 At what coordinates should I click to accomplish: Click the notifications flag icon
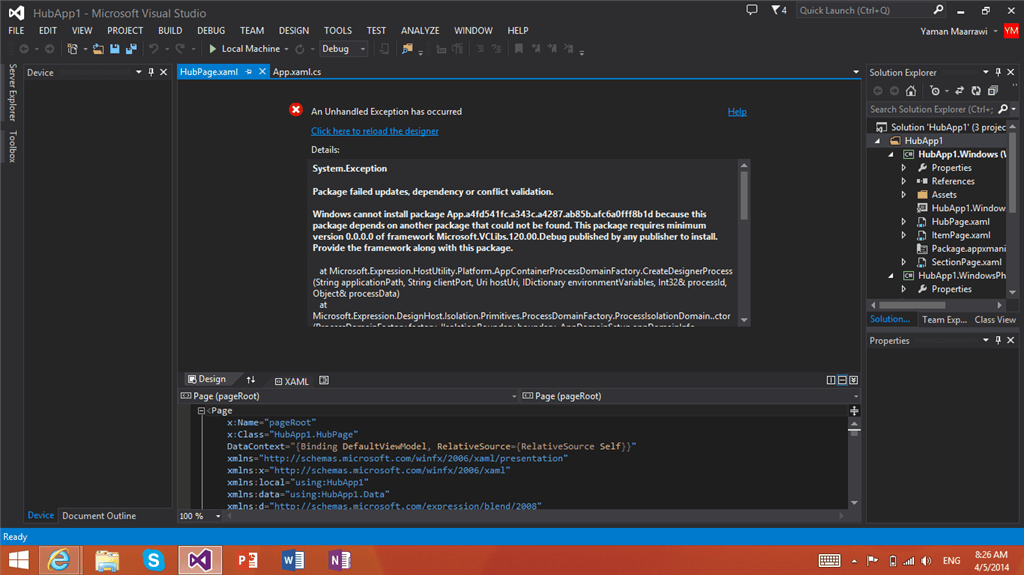click(x=778, y=10)
